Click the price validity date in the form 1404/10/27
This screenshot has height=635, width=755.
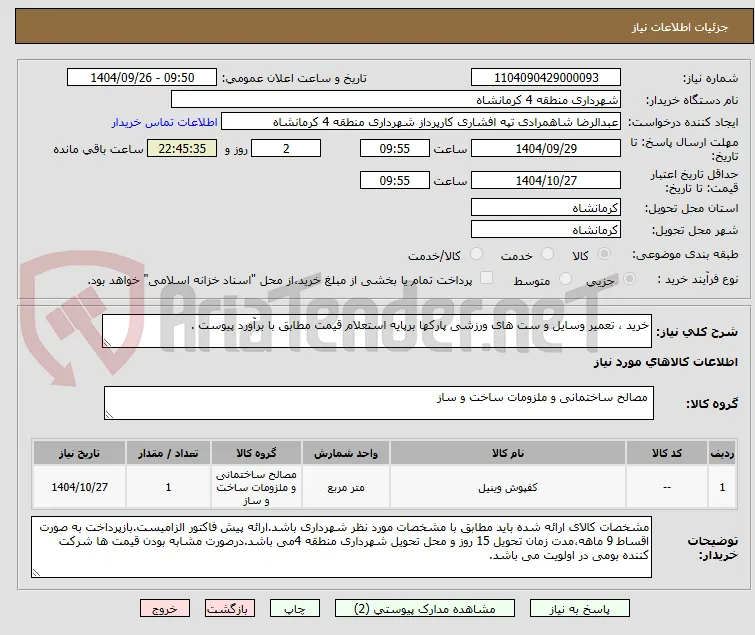pyautogui.click(x=546, y=181)
